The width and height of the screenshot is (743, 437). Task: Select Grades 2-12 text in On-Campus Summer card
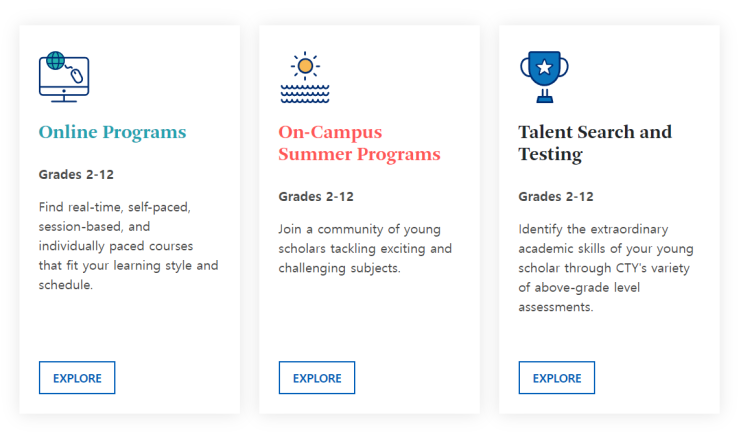[x=316, y=196]
